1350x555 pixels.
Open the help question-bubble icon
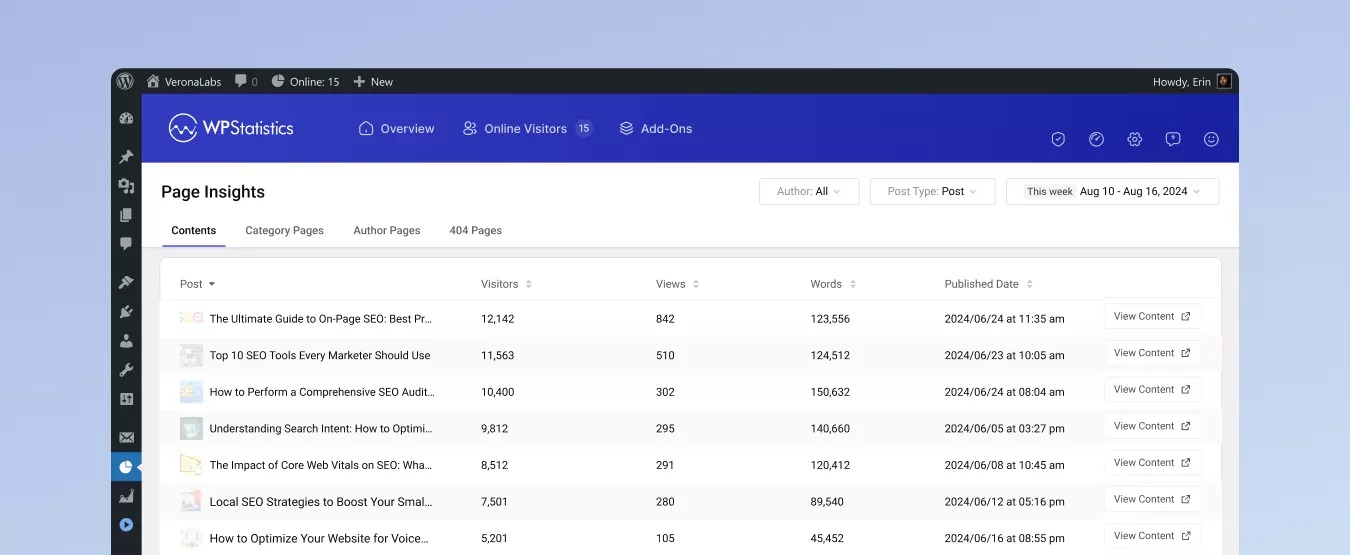click(x=1173, y=140)
